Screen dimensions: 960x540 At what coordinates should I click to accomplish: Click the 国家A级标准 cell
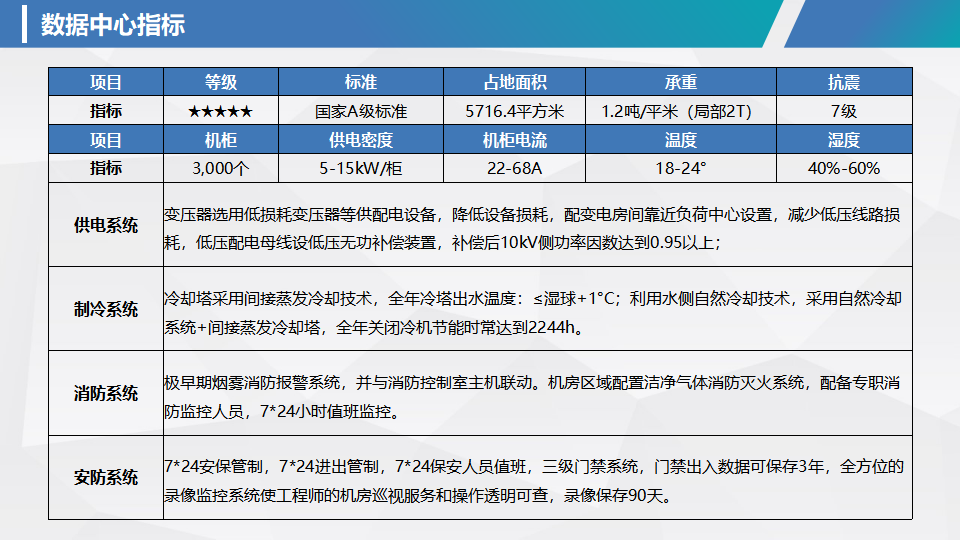(x=360, y=111)
